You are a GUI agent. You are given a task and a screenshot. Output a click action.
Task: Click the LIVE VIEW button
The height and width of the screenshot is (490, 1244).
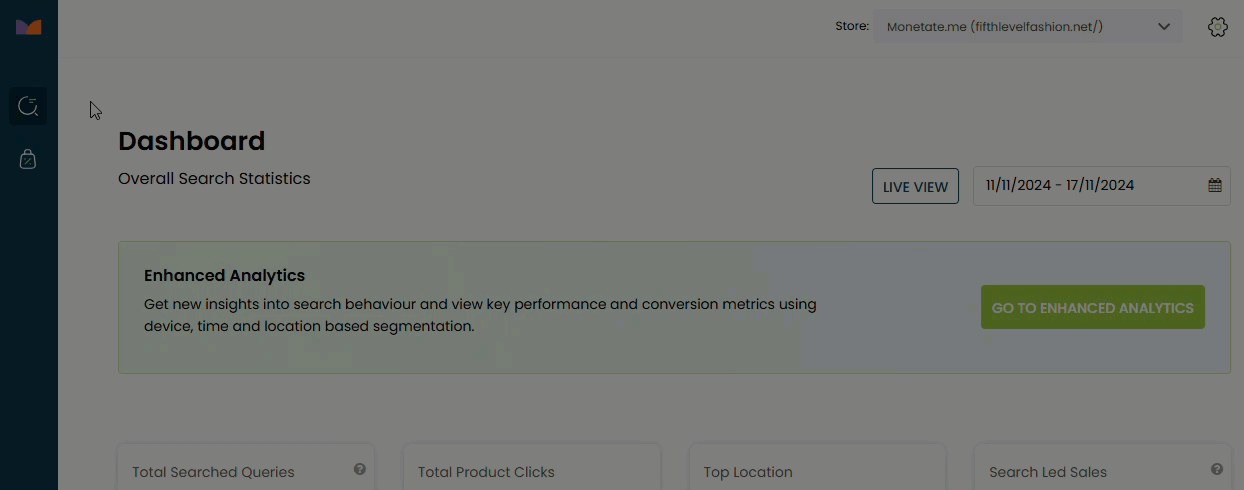916,187
